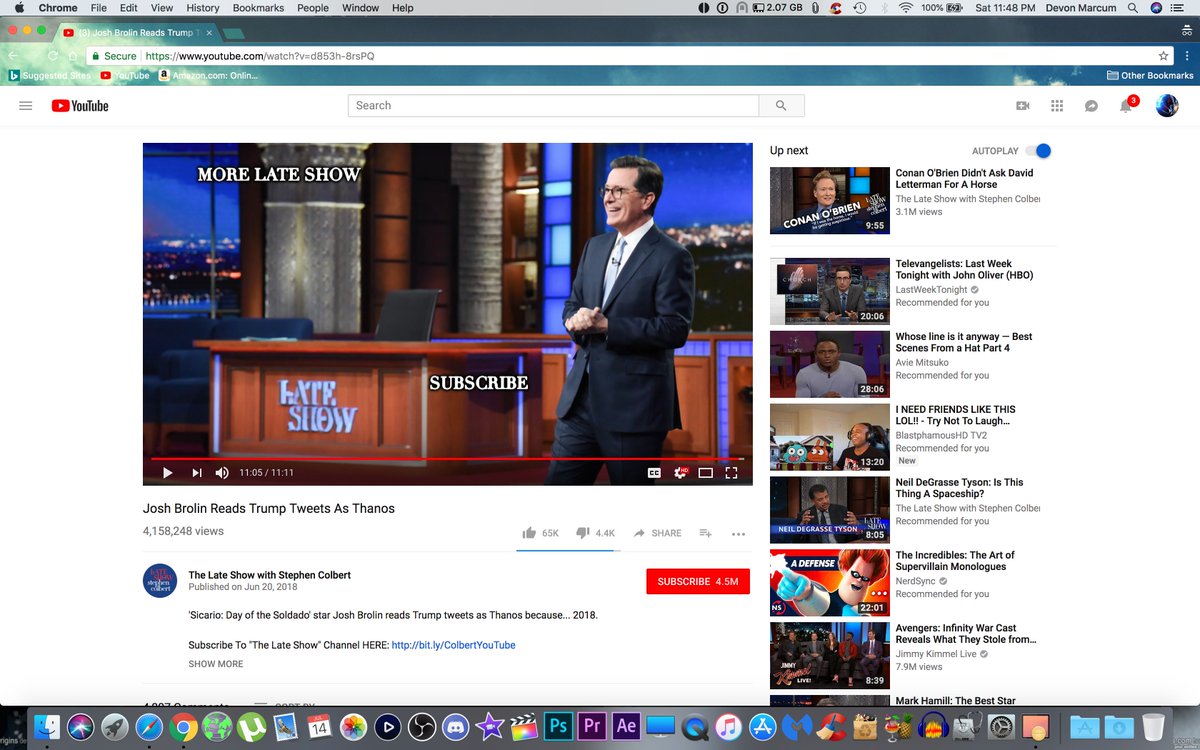Open Final Cut Pro from the dock
This screenshot has width=1200, height=750.
[523, 726]
